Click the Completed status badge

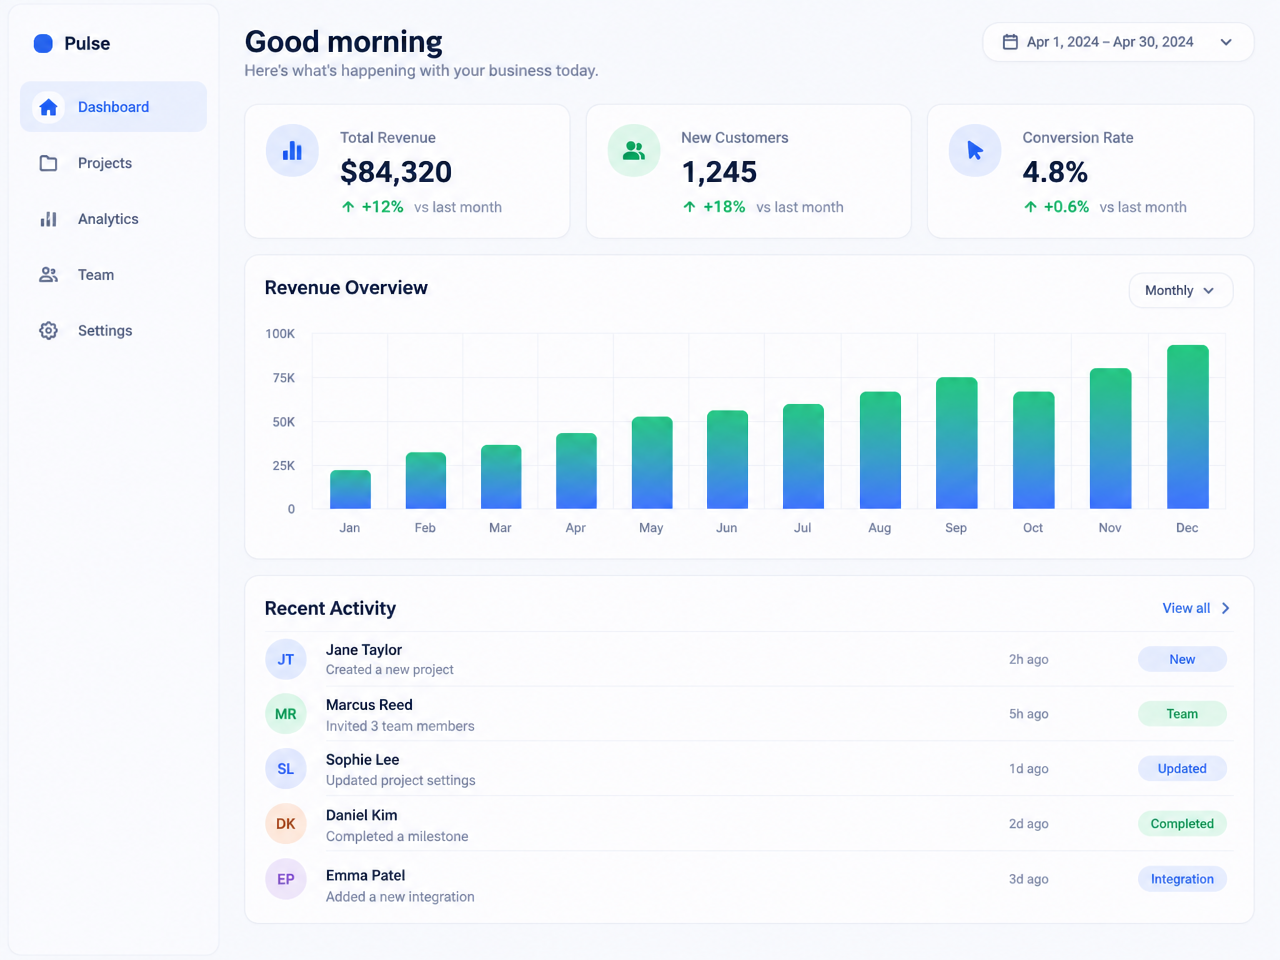point(1182,824)
